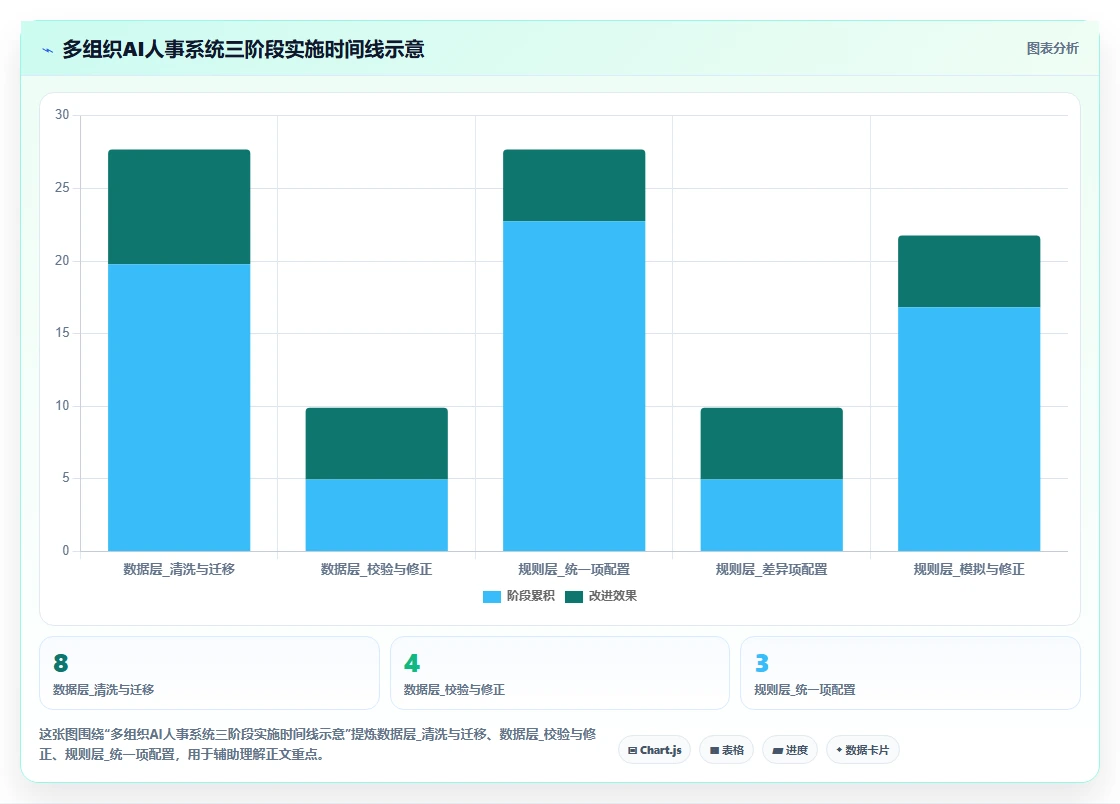
Task: Click the green segment of 规则层_模拟与修正 bar
Action: click(x=969, y=271)
